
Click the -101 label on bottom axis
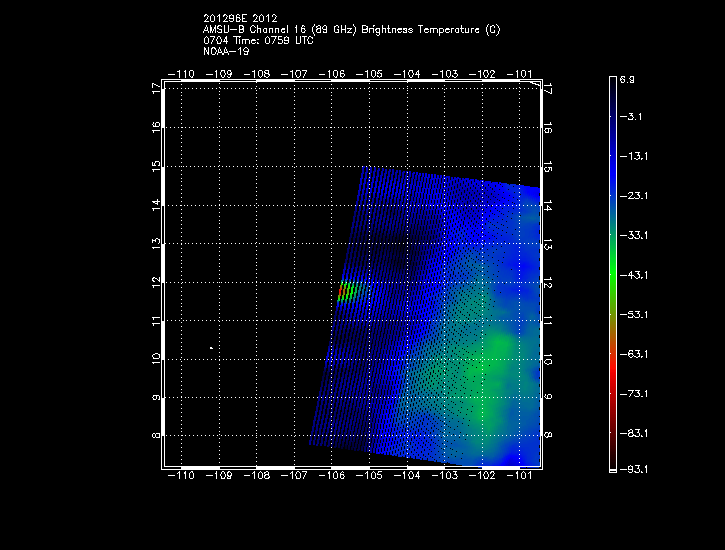[x=519, y=478]
